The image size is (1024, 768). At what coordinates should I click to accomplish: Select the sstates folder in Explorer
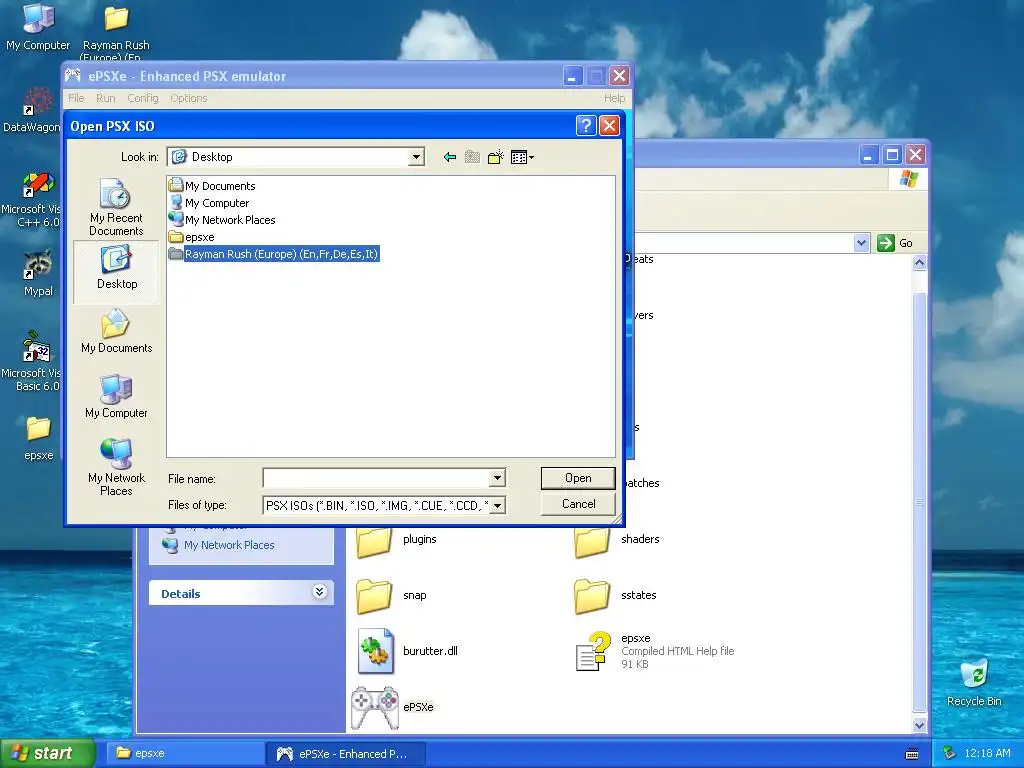[x=616, y=595]
